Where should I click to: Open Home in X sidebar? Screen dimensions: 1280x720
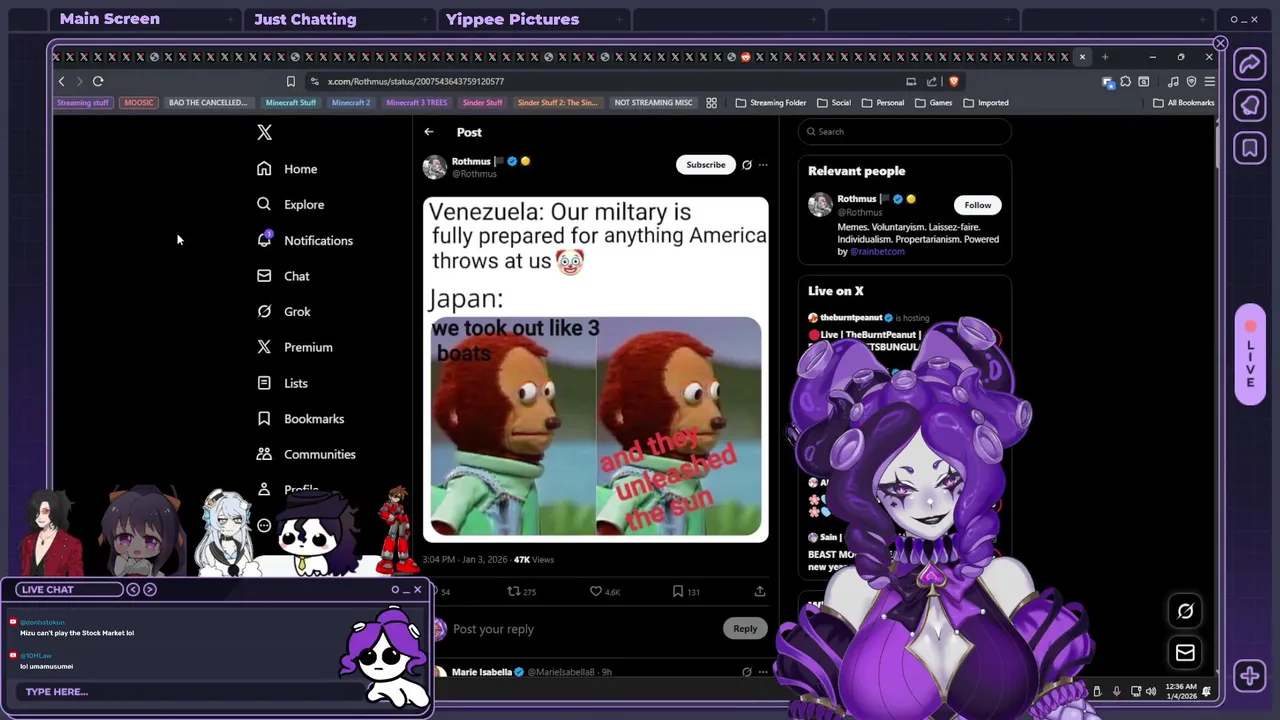[287, 169]
